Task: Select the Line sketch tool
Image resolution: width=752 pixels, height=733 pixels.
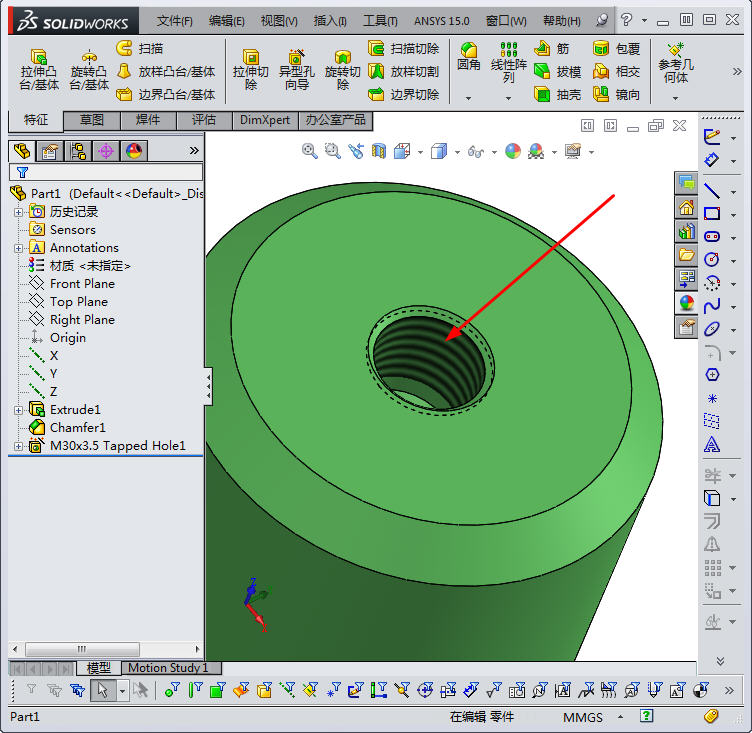Action: (x=712, y=190)
